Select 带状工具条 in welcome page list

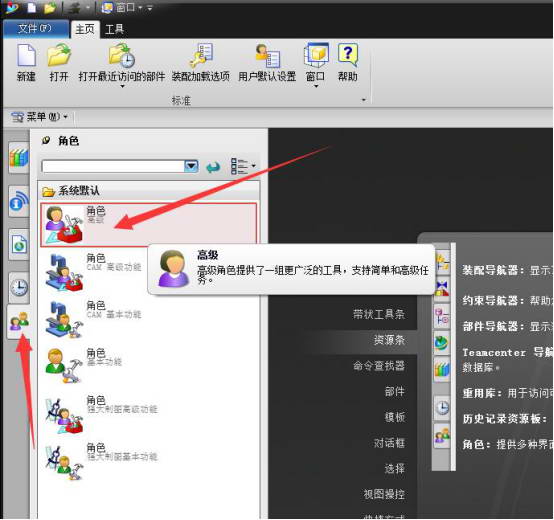click(x=379, y=314)
